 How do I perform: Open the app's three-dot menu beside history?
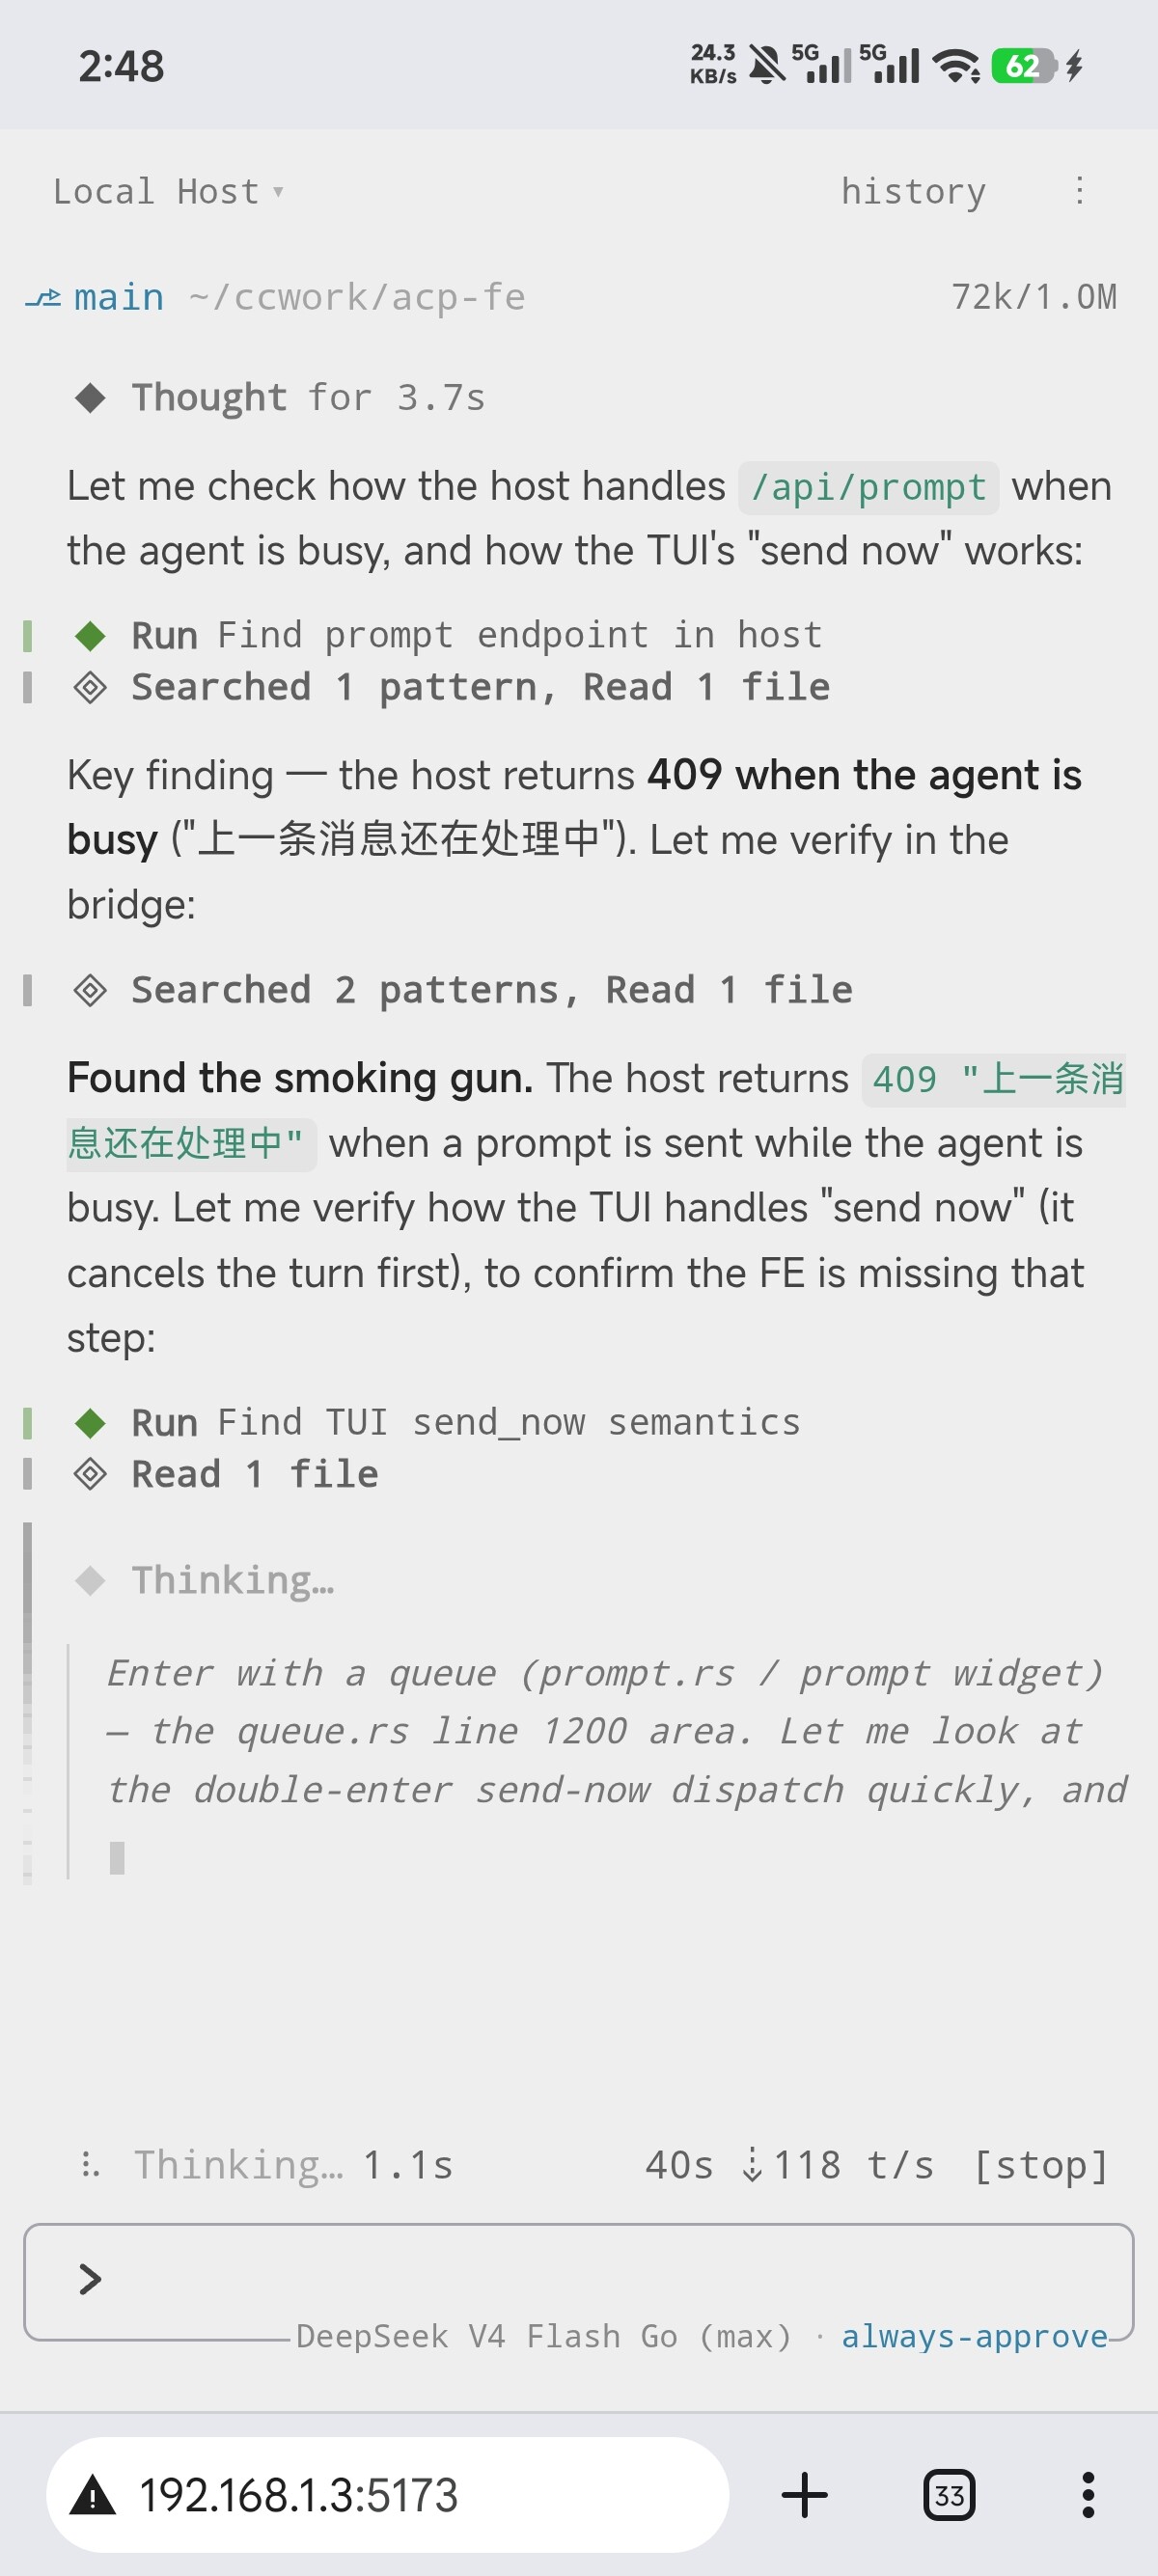(1079, 191)
